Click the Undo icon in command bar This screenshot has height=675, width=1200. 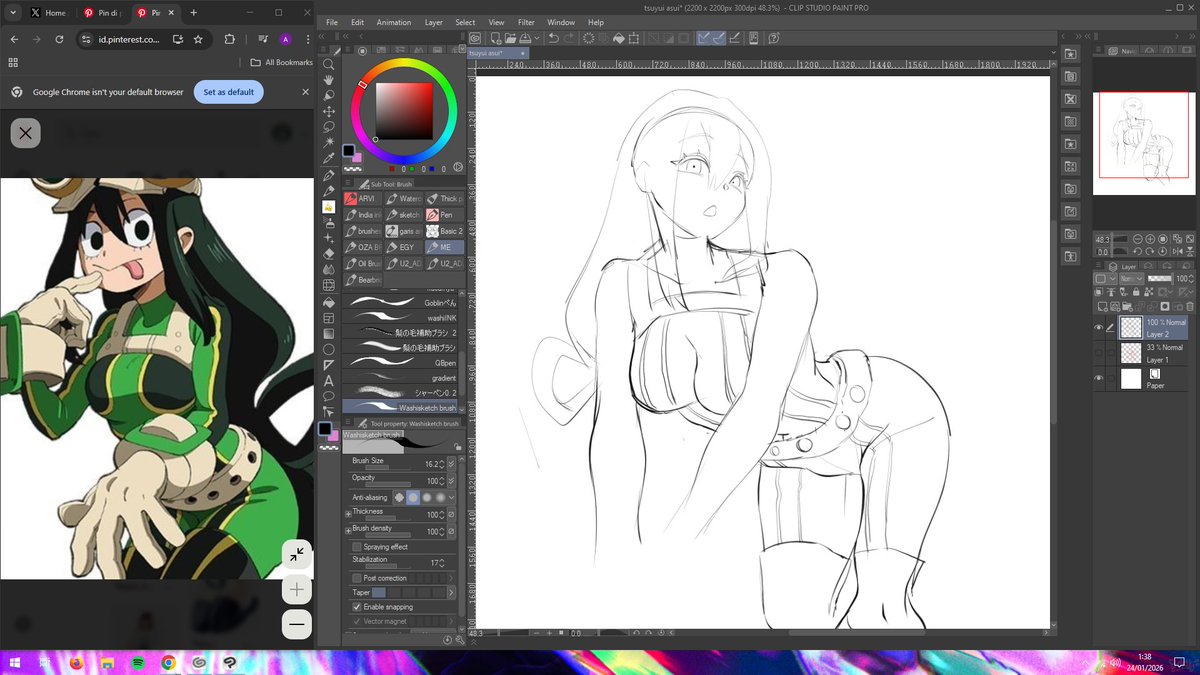point(553,38)
